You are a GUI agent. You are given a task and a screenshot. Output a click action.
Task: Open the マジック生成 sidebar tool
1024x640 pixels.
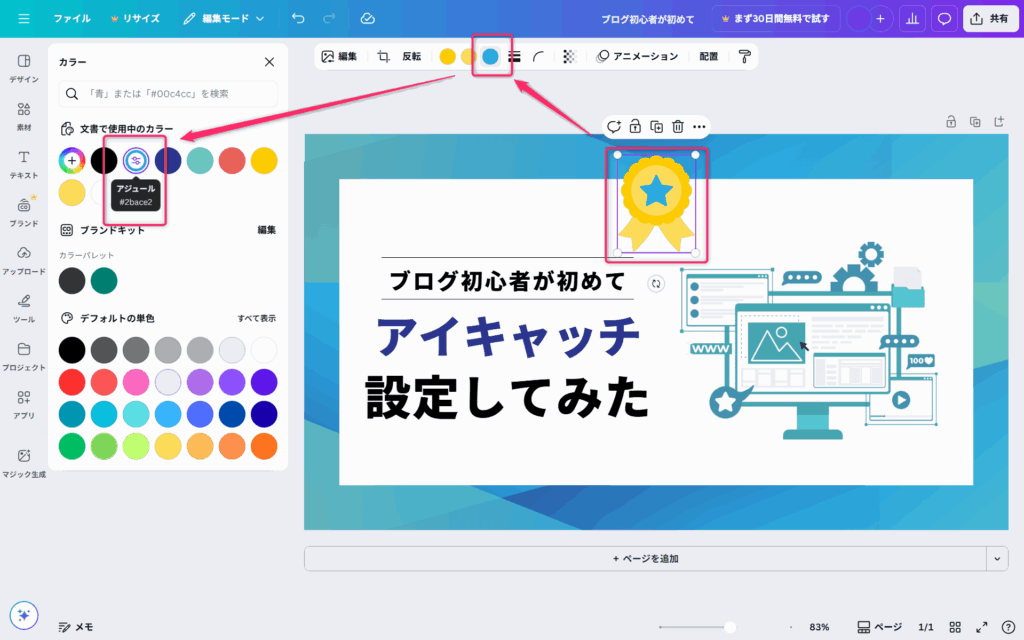point(24,463)
